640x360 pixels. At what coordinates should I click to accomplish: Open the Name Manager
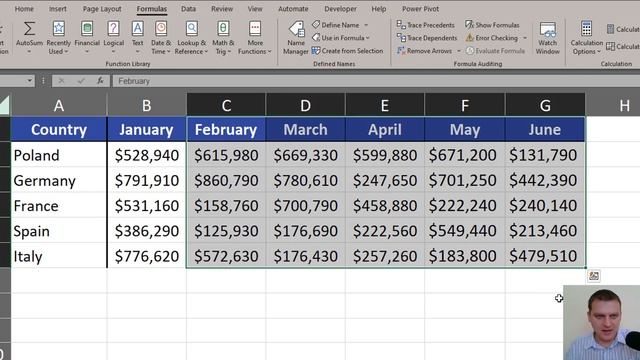296,38
